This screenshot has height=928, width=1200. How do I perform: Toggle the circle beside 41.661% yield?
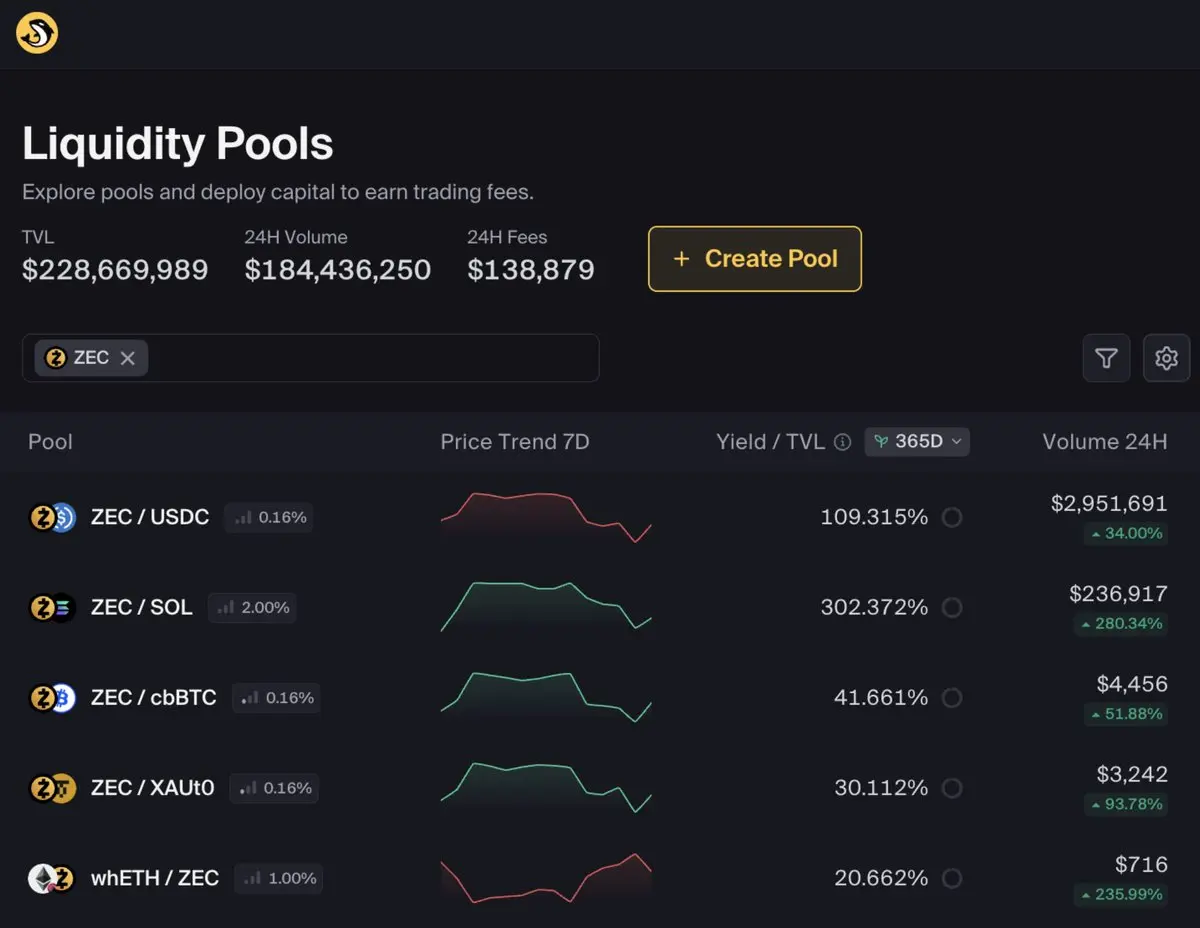952,698
